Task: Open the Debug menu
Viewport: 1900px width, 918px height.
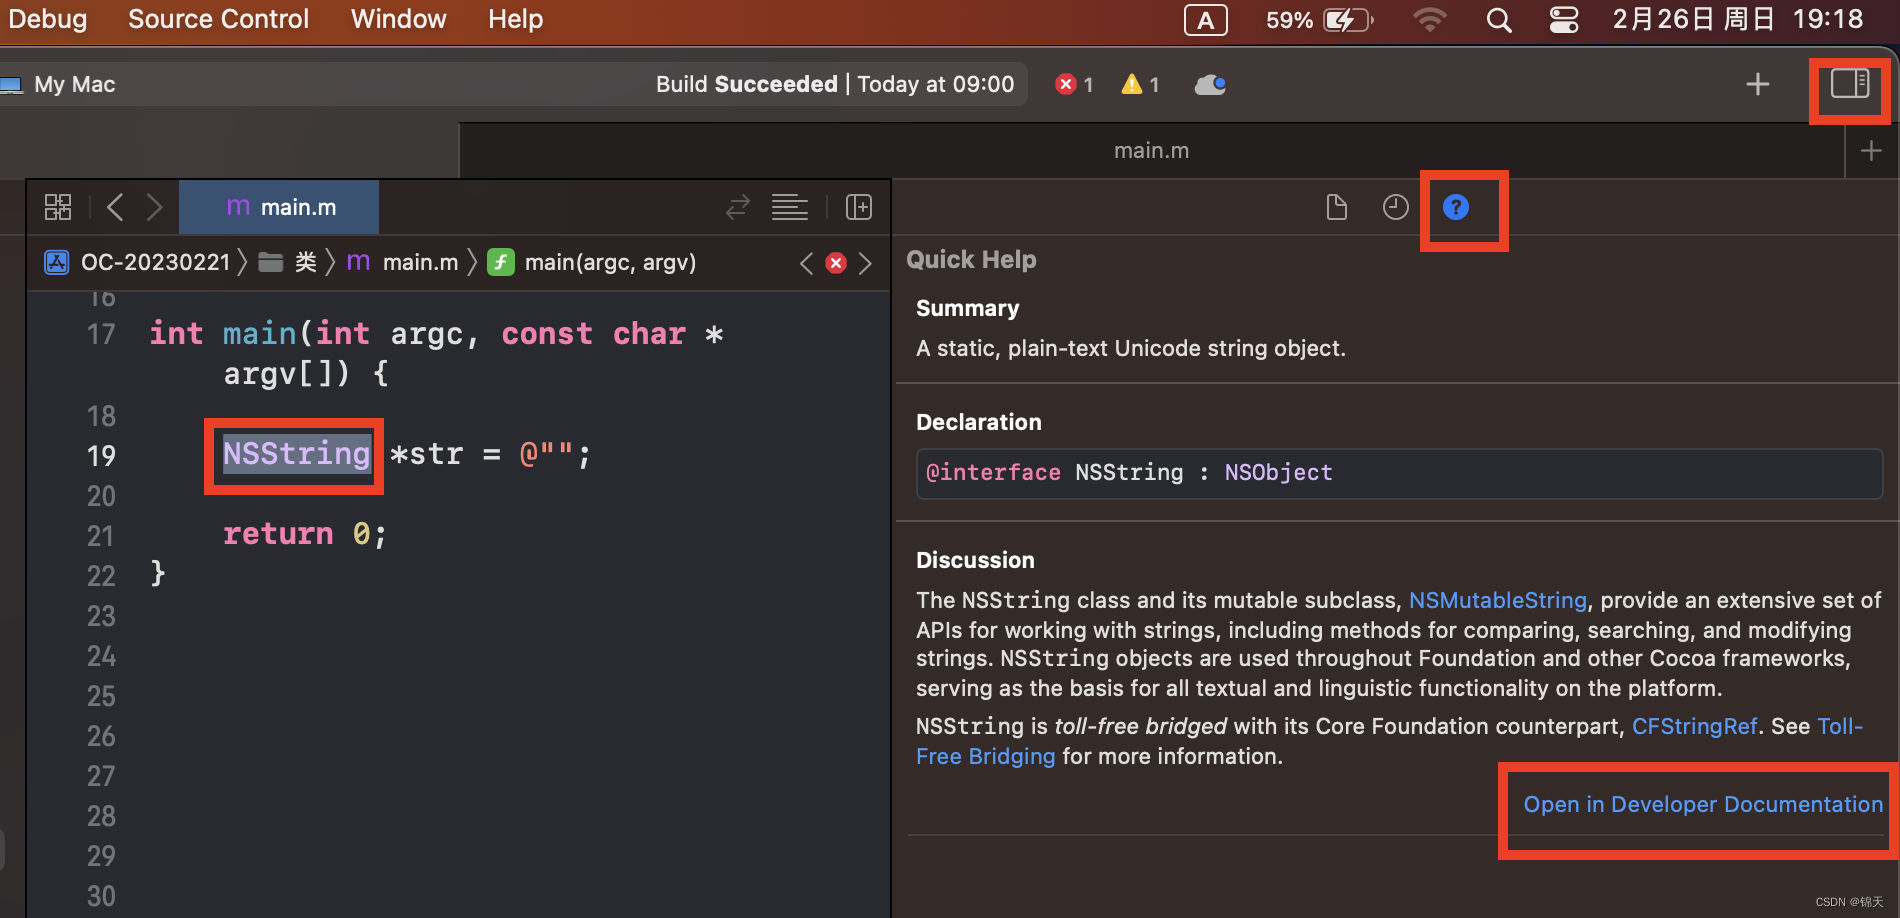Action: [x=48, y=19]
